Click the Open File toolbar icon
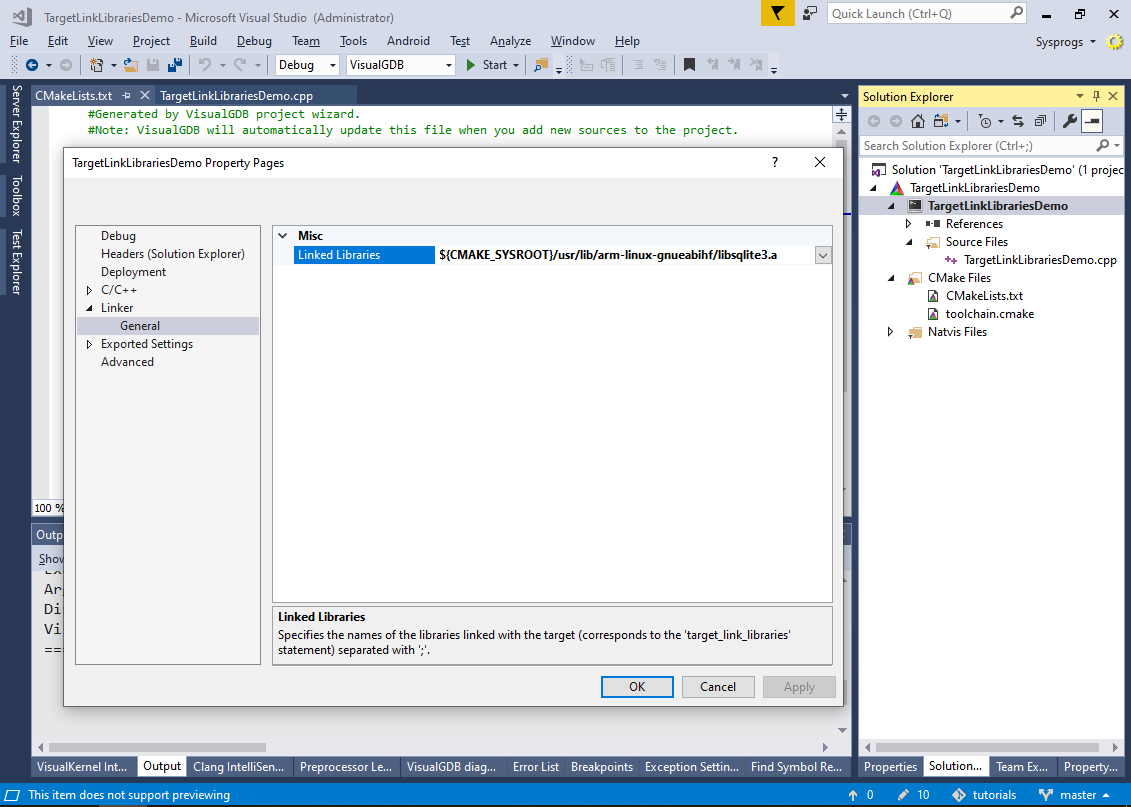 click(x=131, y=65)
